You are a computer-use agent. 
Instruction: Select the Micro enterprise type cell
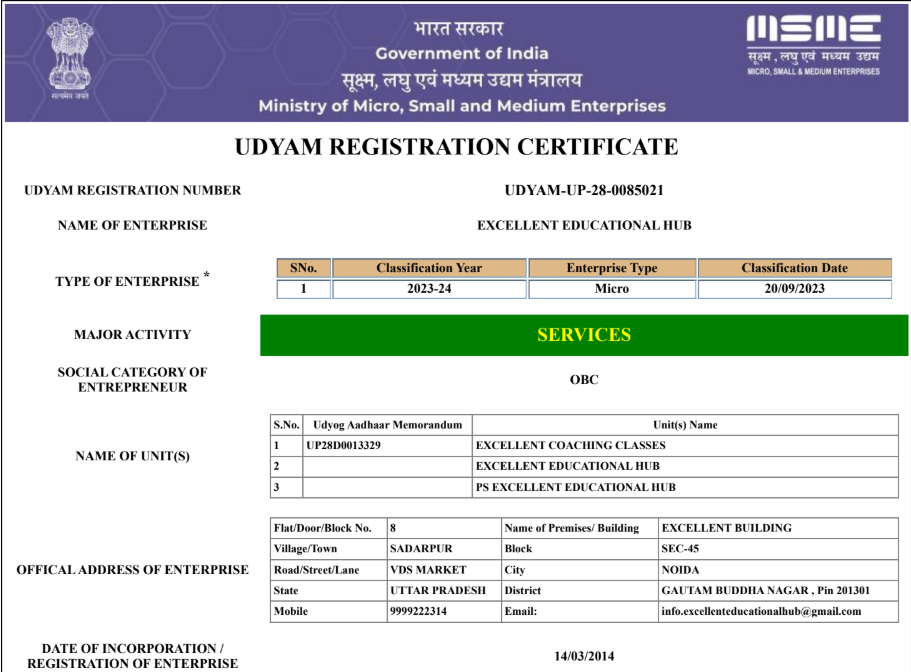pos(612,289)
